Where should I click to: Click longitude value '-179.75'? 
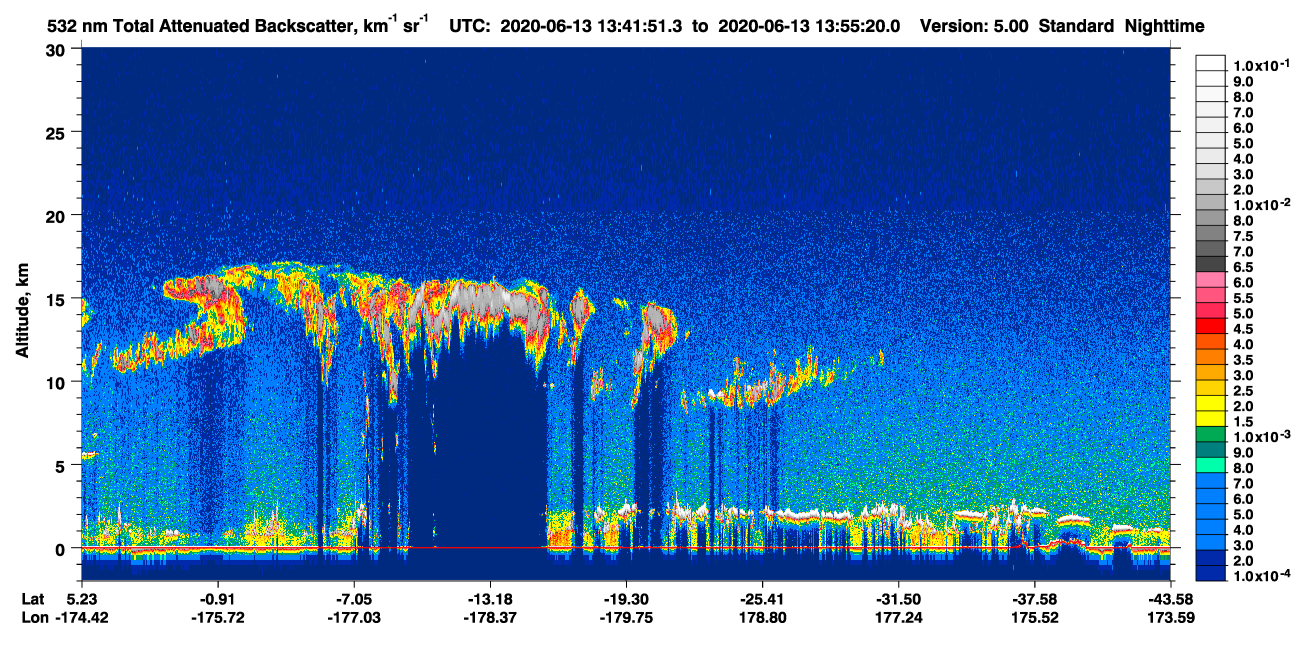(626, 618)
